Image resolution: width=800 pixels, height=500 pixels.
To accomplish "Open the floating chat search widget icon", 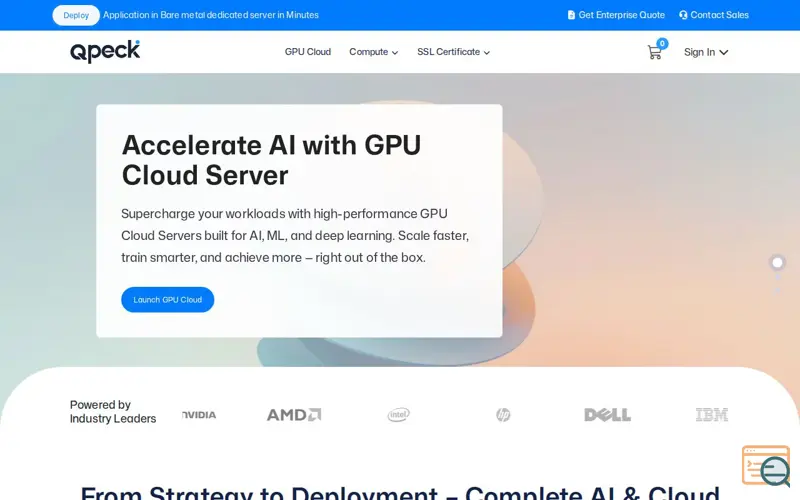I will (766, 466).
